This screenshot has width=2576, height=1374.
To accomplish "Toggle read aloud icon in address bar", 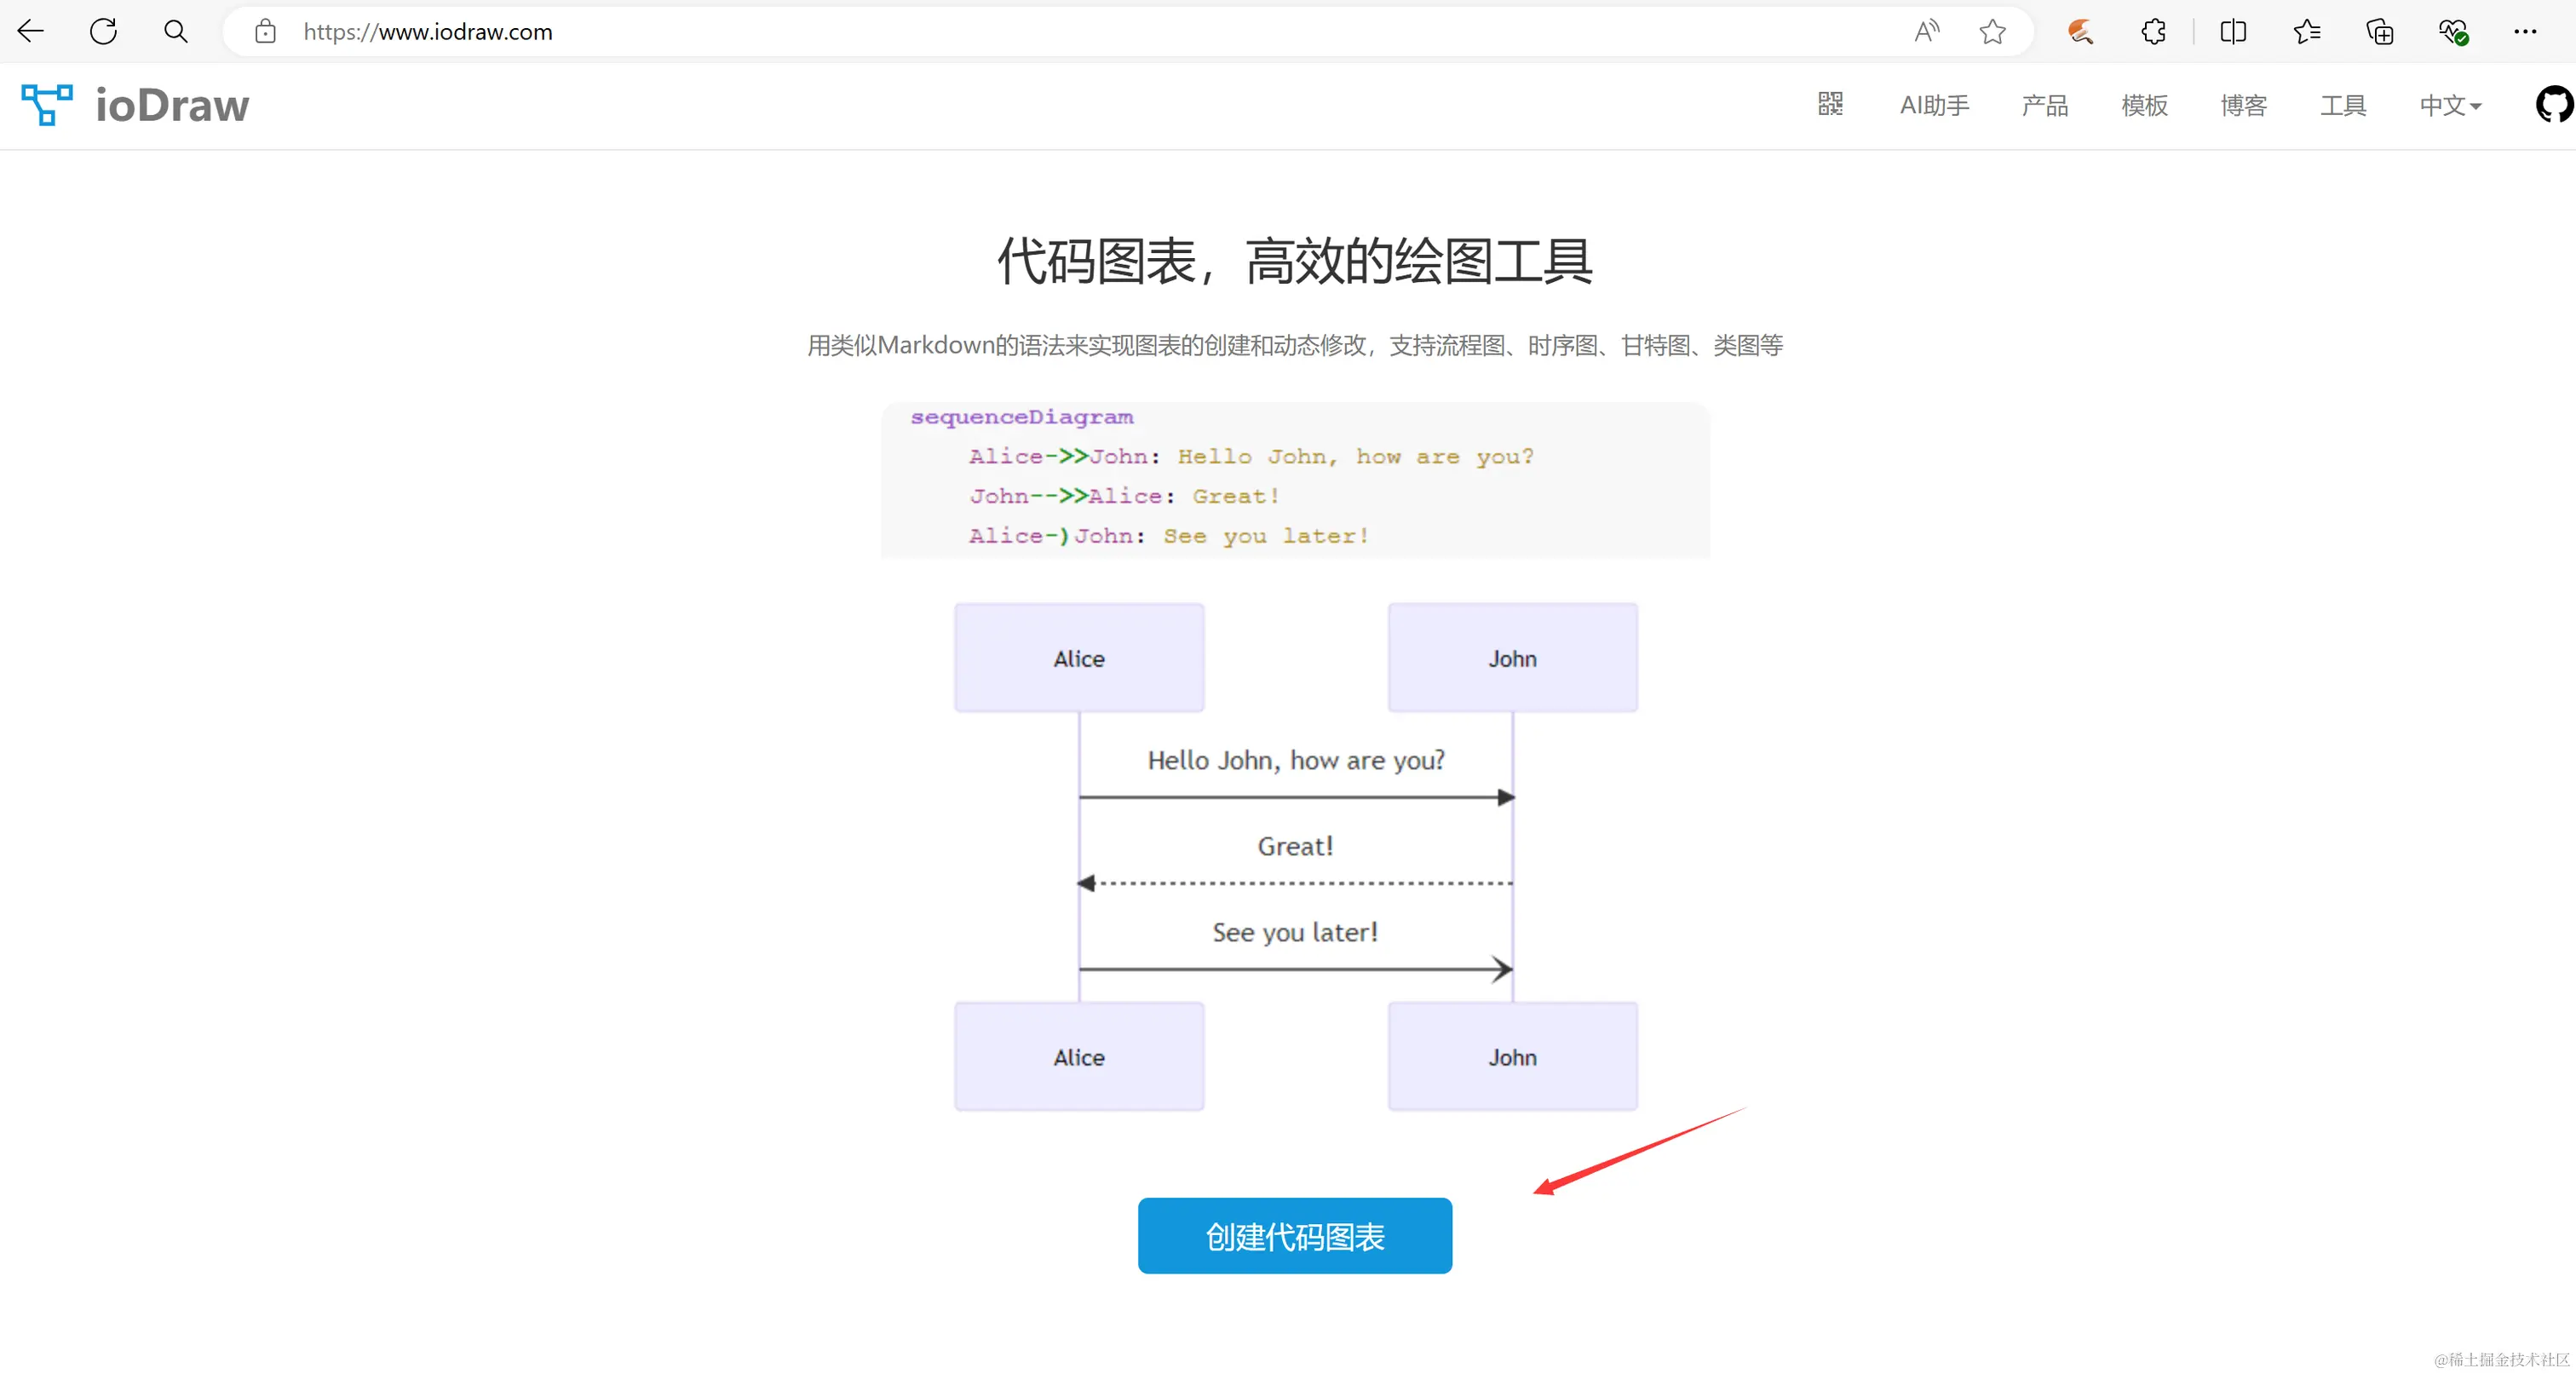I will [1926, 32].
